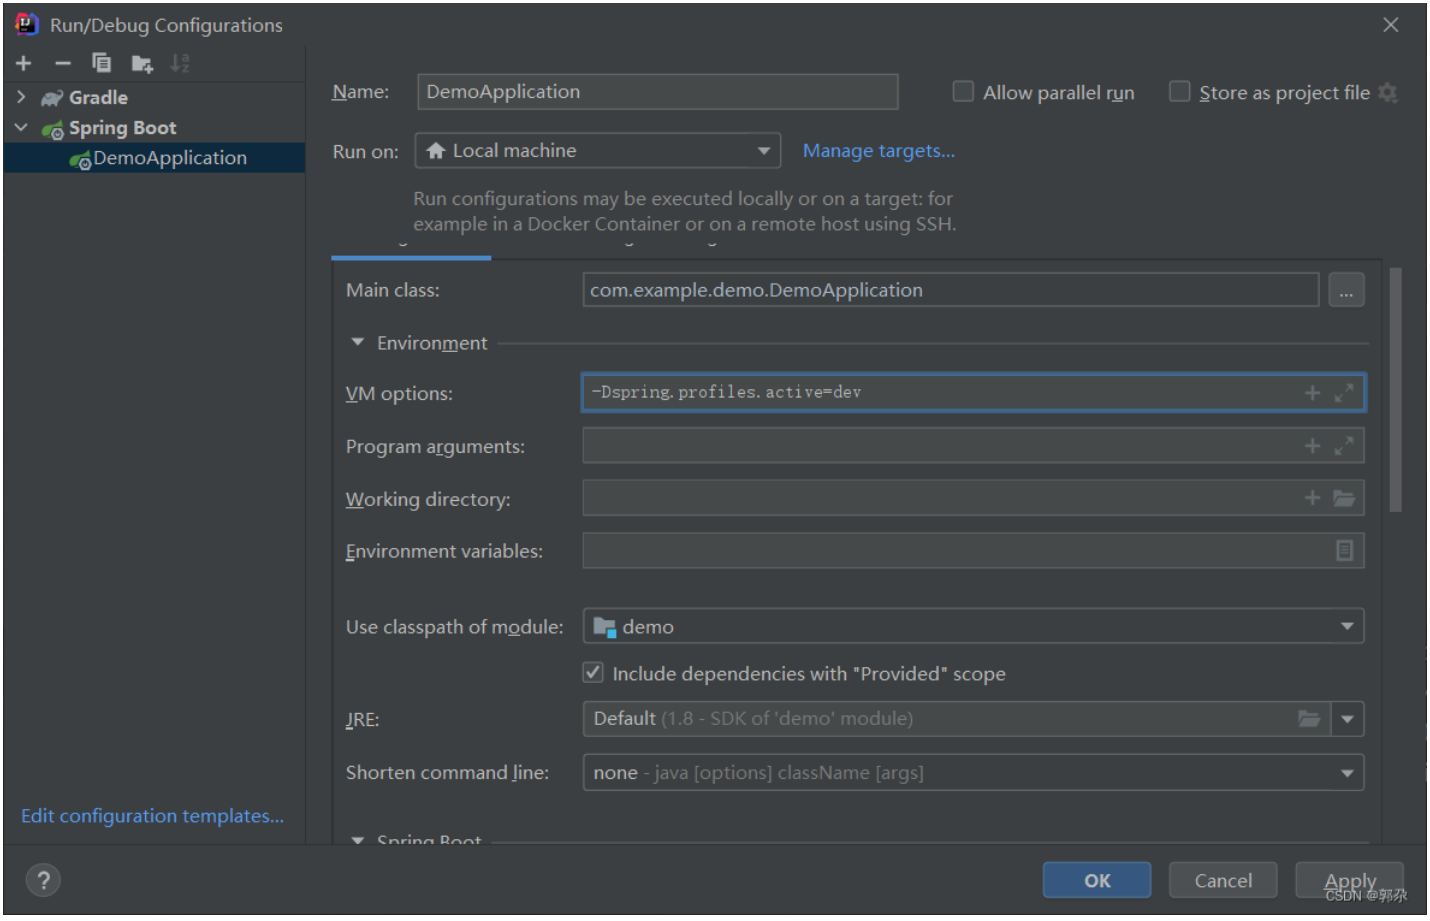1430x921 pixels.
Task: Close the Run/Debug Configurations dialog
Action: tap(1391, 25)
